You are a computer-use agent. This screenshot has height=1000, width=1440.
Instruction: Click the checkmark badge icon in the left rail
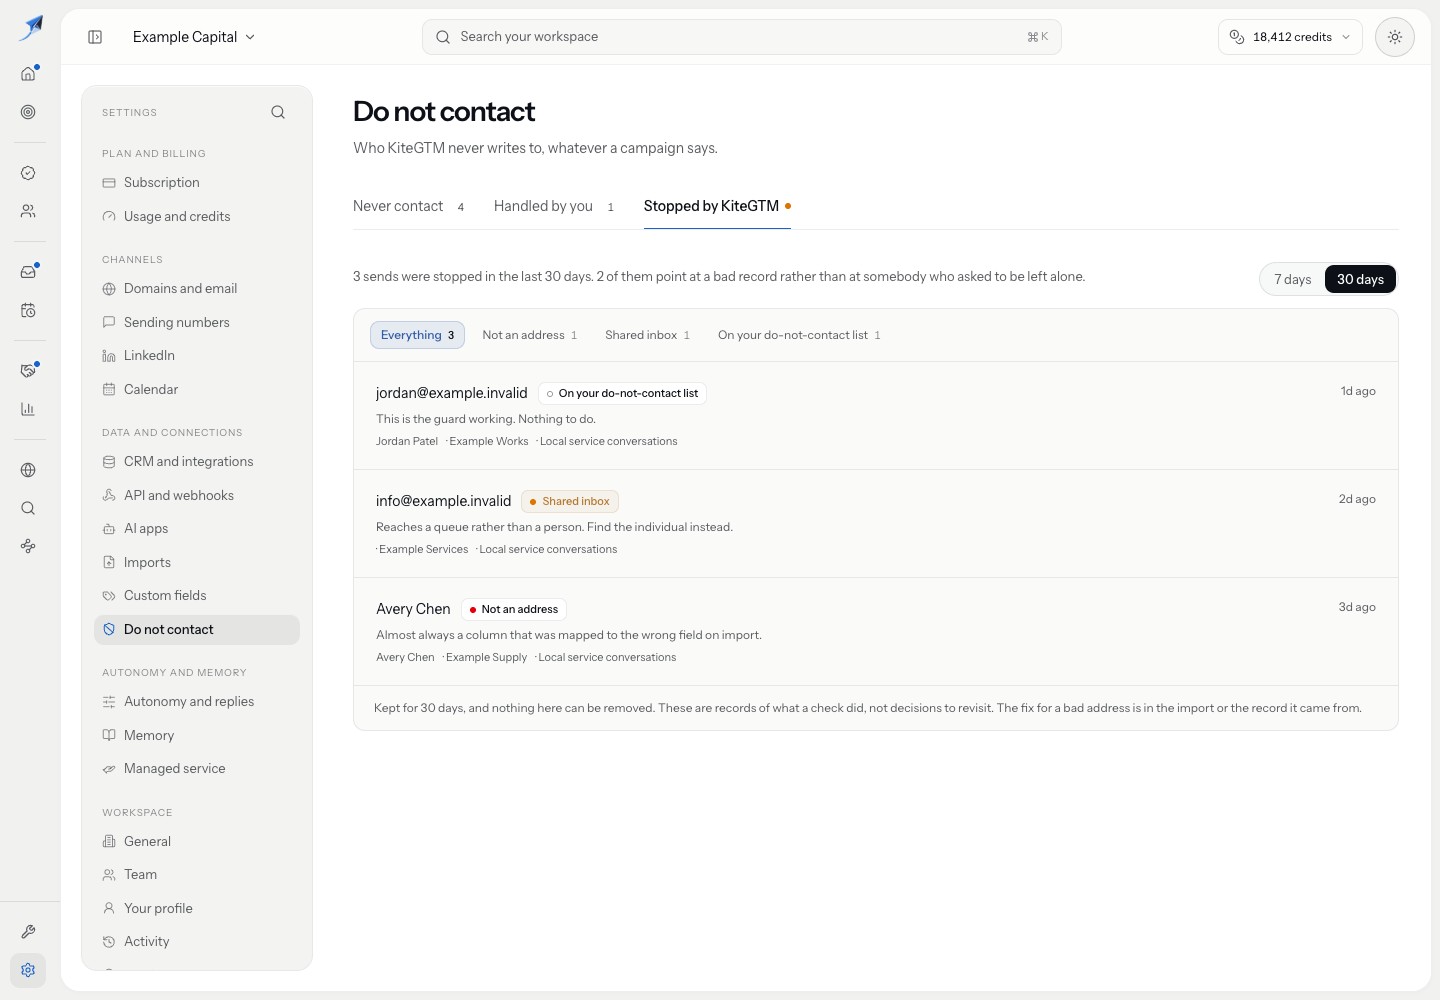[x=28, y=173]
